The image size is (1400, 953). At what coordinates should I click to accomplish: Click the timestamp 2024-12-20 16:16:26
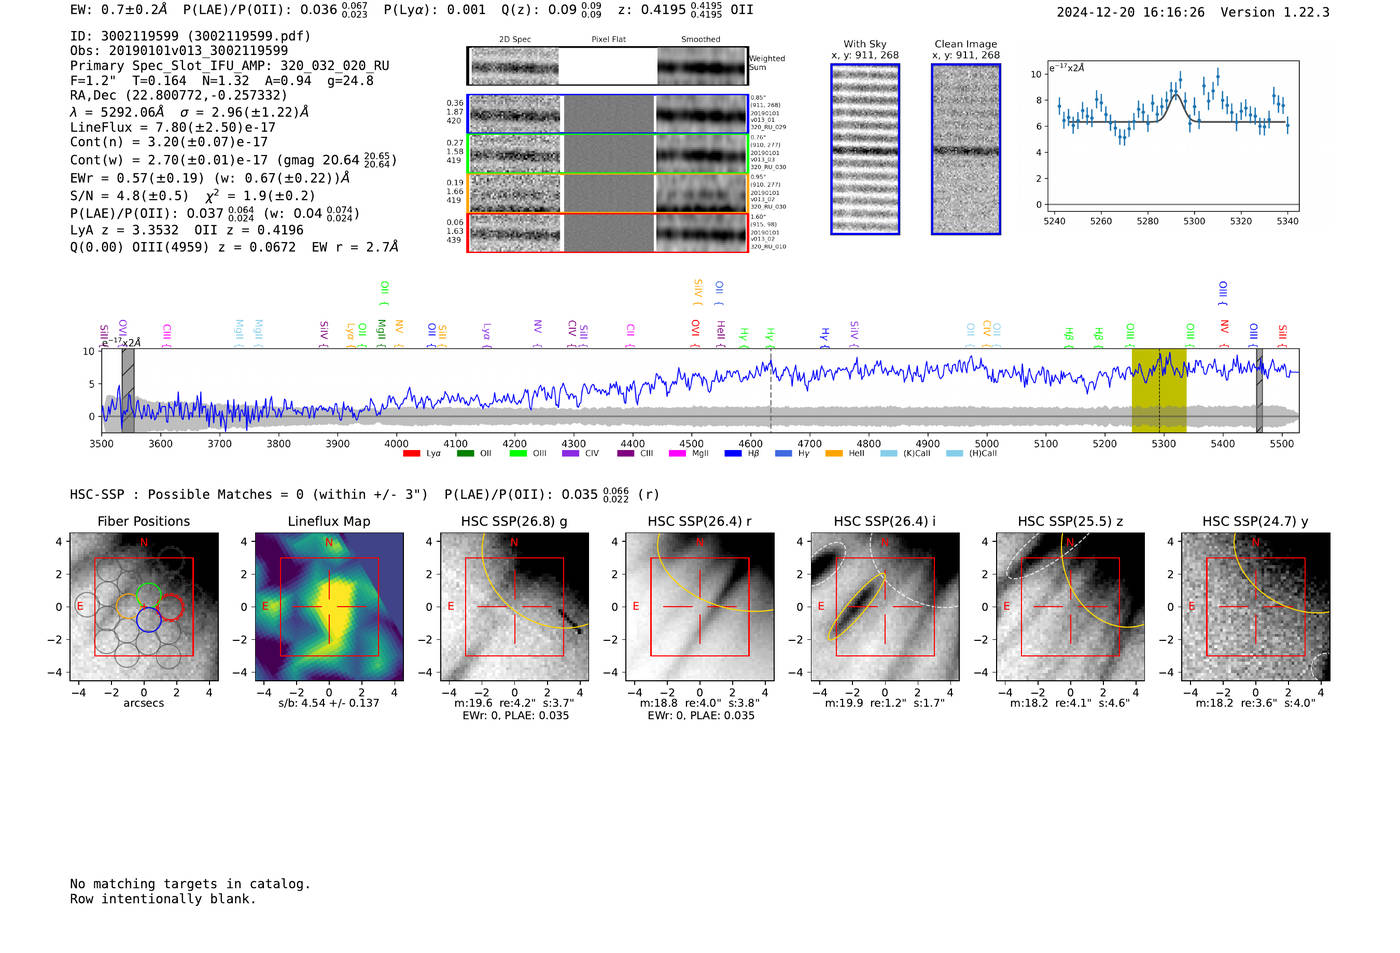(1131, 13)
